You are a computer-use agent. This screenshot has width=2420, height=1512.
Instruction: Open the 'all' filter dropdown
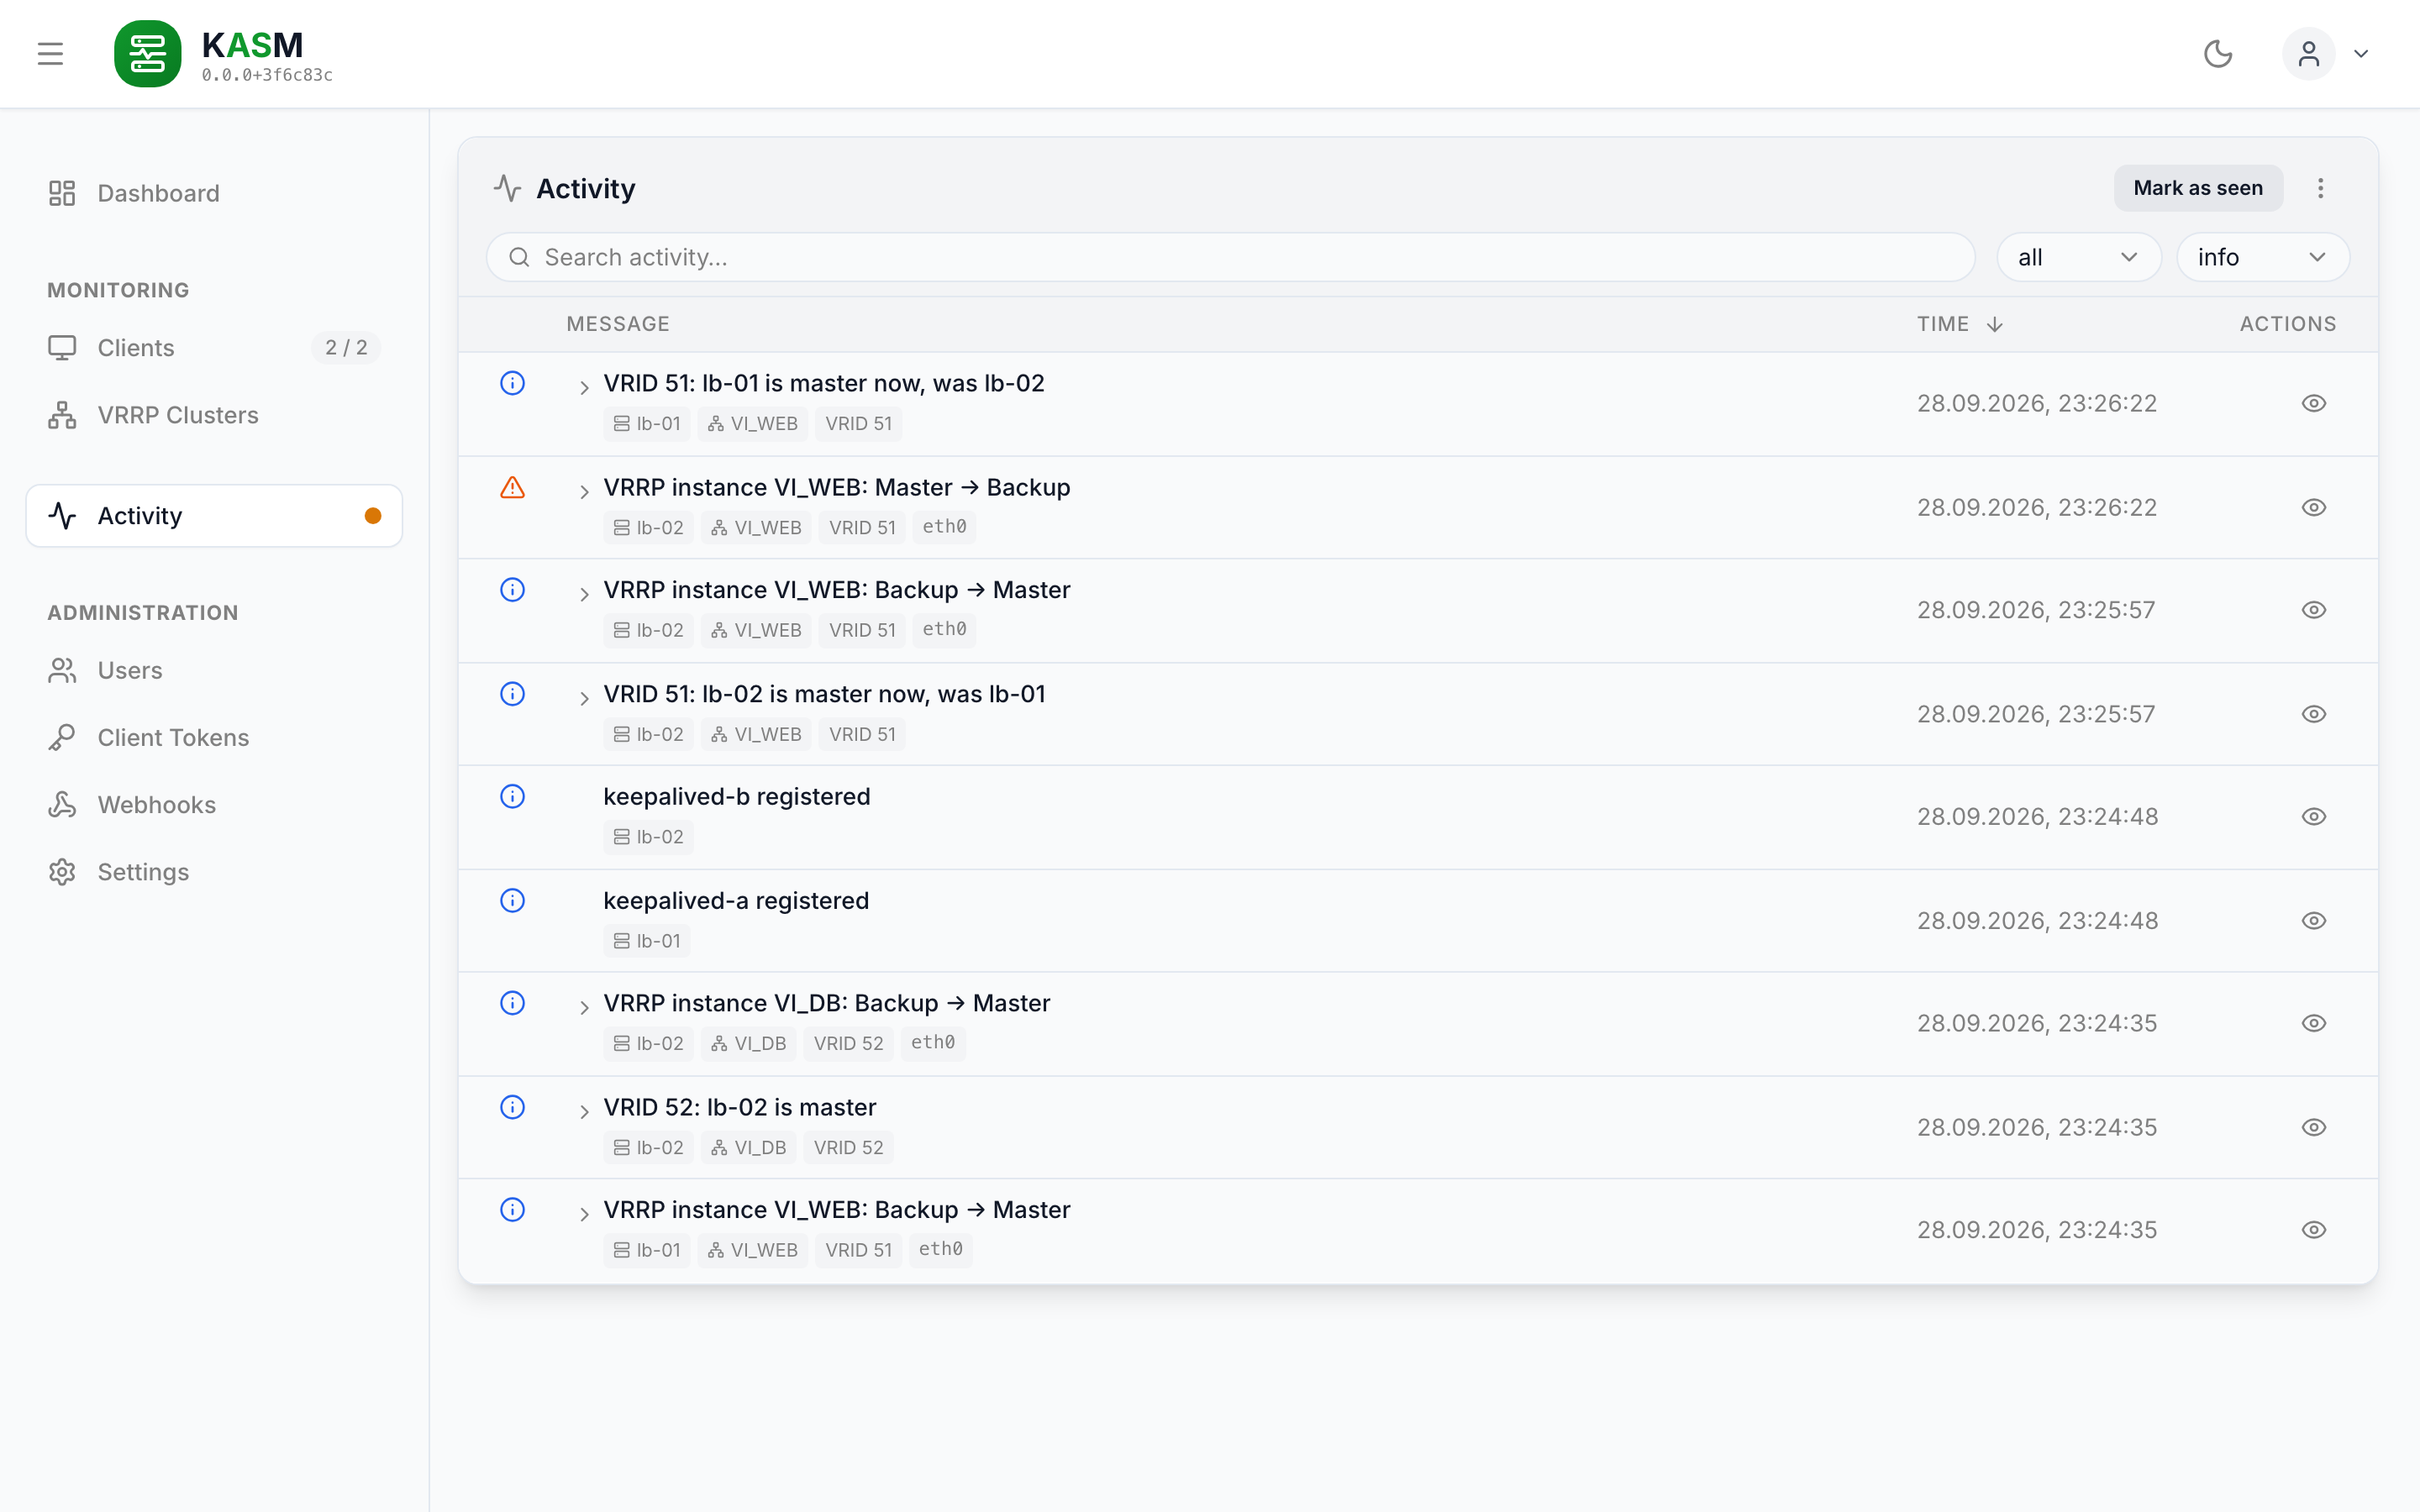point(2078,258)
